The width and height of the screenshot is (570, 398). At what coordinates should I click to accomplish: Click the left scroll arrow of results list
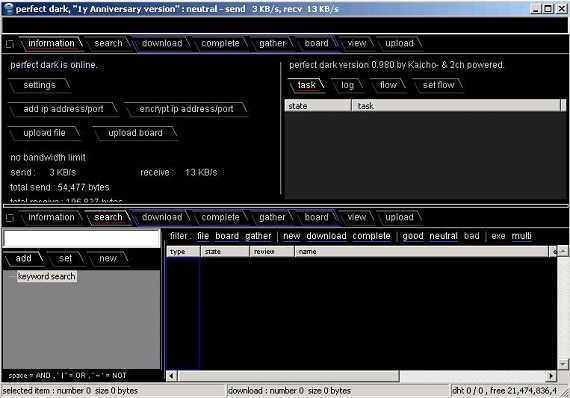click(171, 375)
